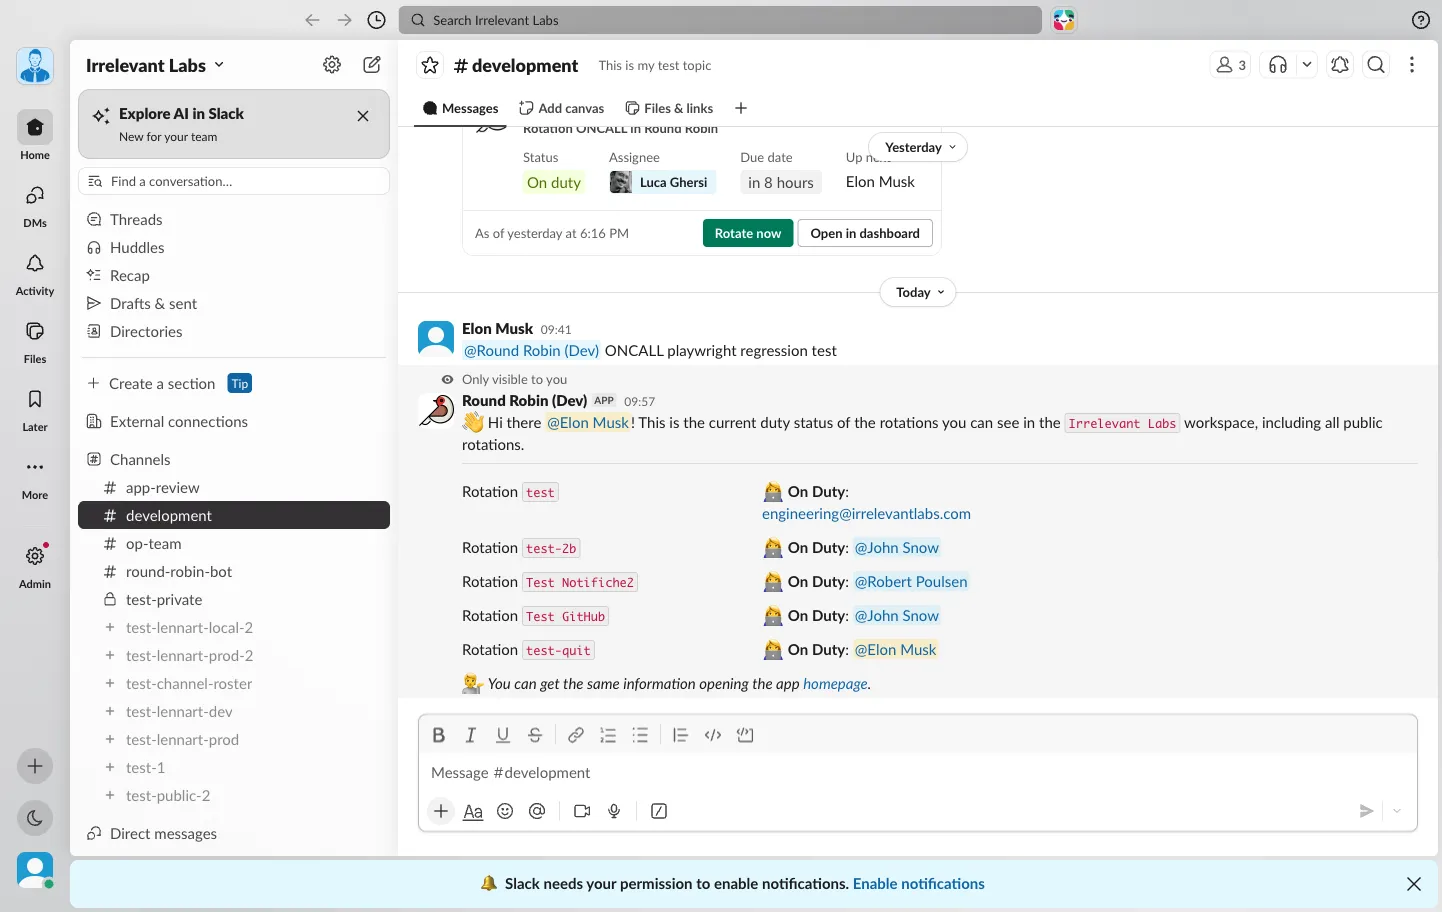Open workspace preferences gear icon

pyautogui.click(x=332, y=65)
